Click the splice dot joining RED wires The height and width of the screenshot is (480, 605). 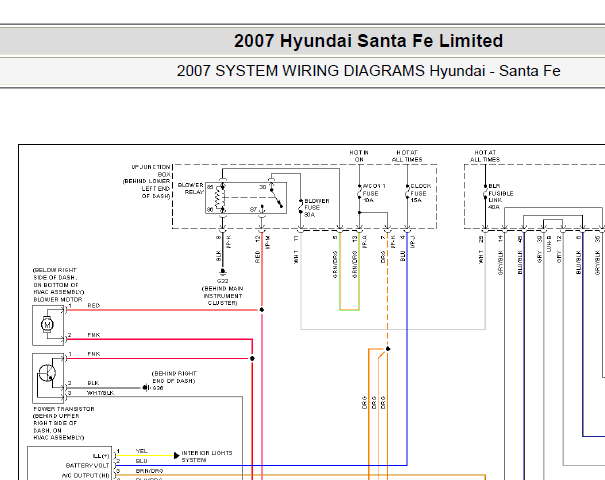(262, 310)
